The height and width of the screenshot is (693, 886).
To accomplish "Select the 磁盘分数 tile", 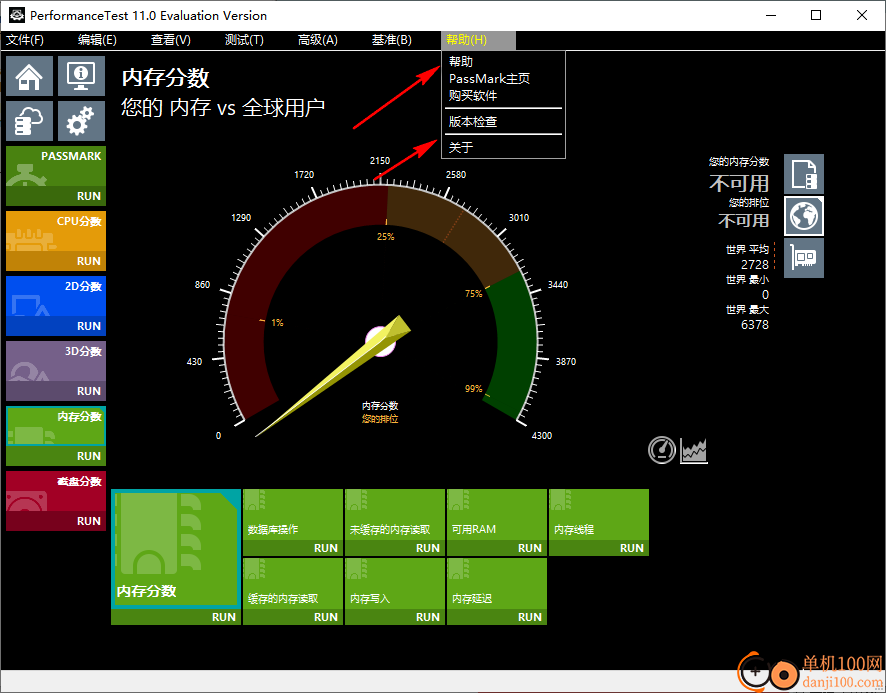I will pos(56,492).
